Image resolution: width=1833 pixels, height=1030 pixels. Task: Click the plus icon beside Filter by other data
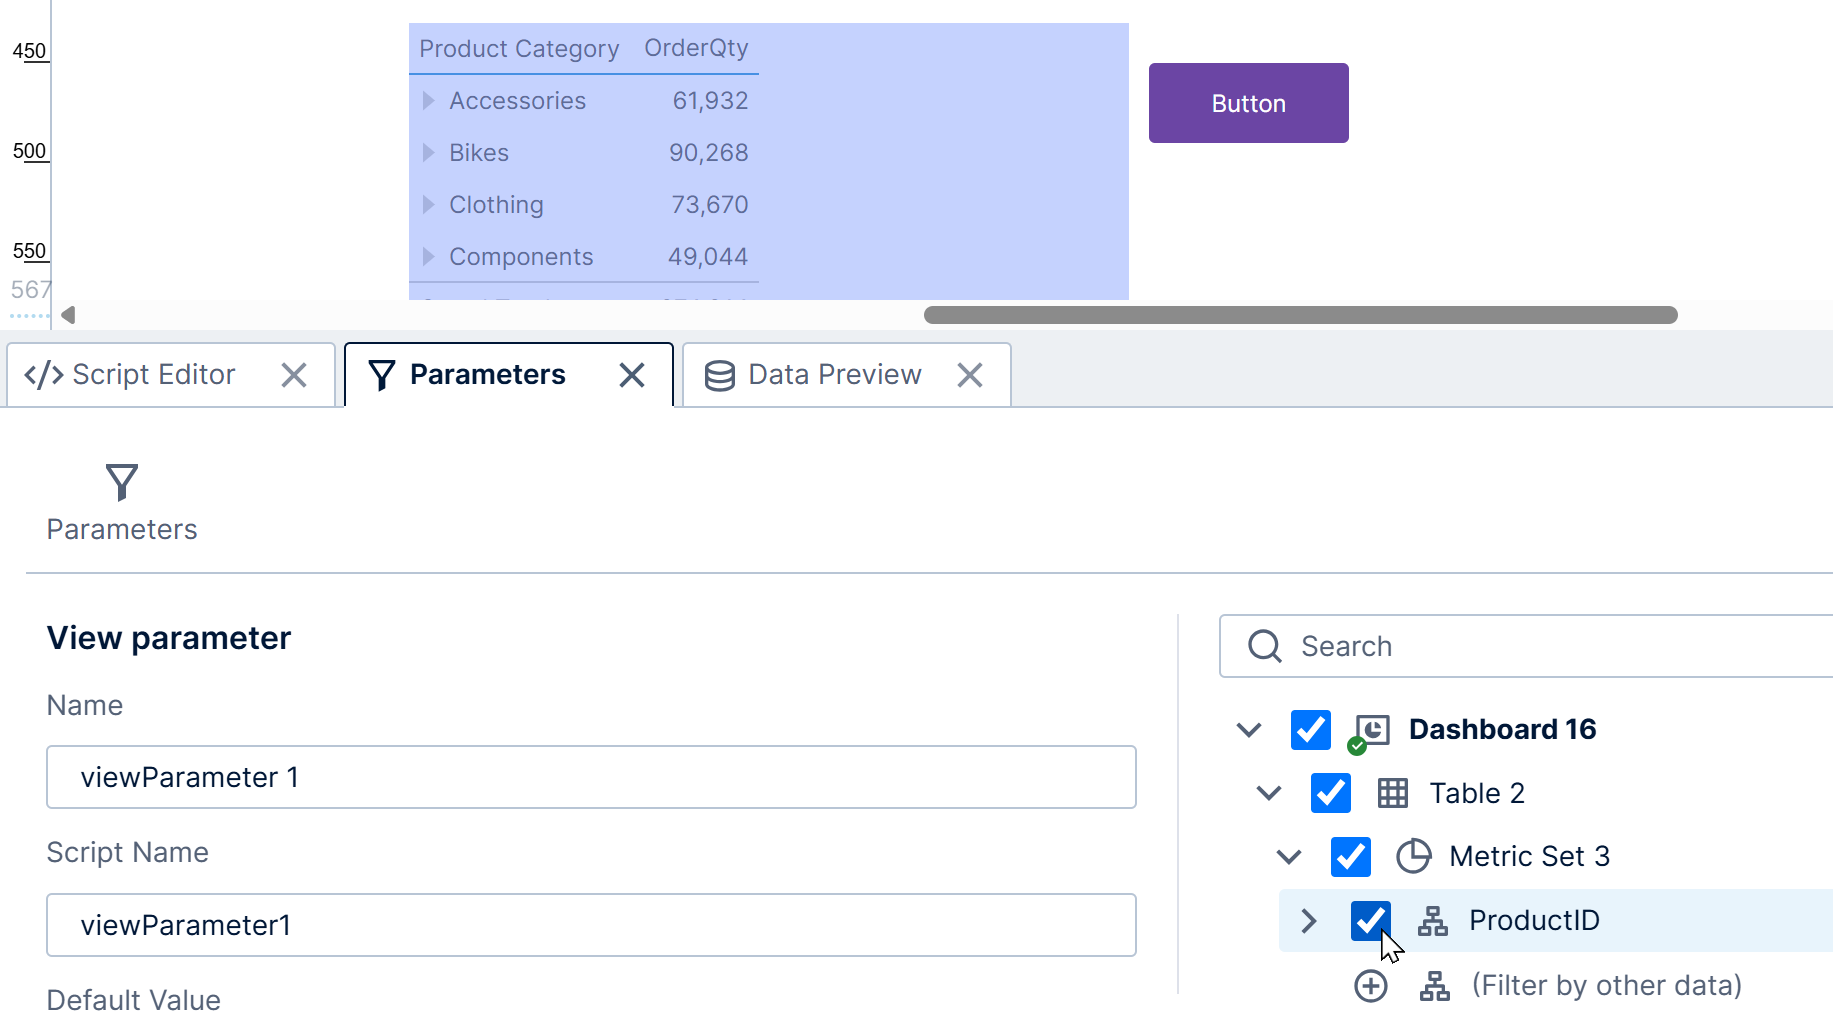(1371, 986)
